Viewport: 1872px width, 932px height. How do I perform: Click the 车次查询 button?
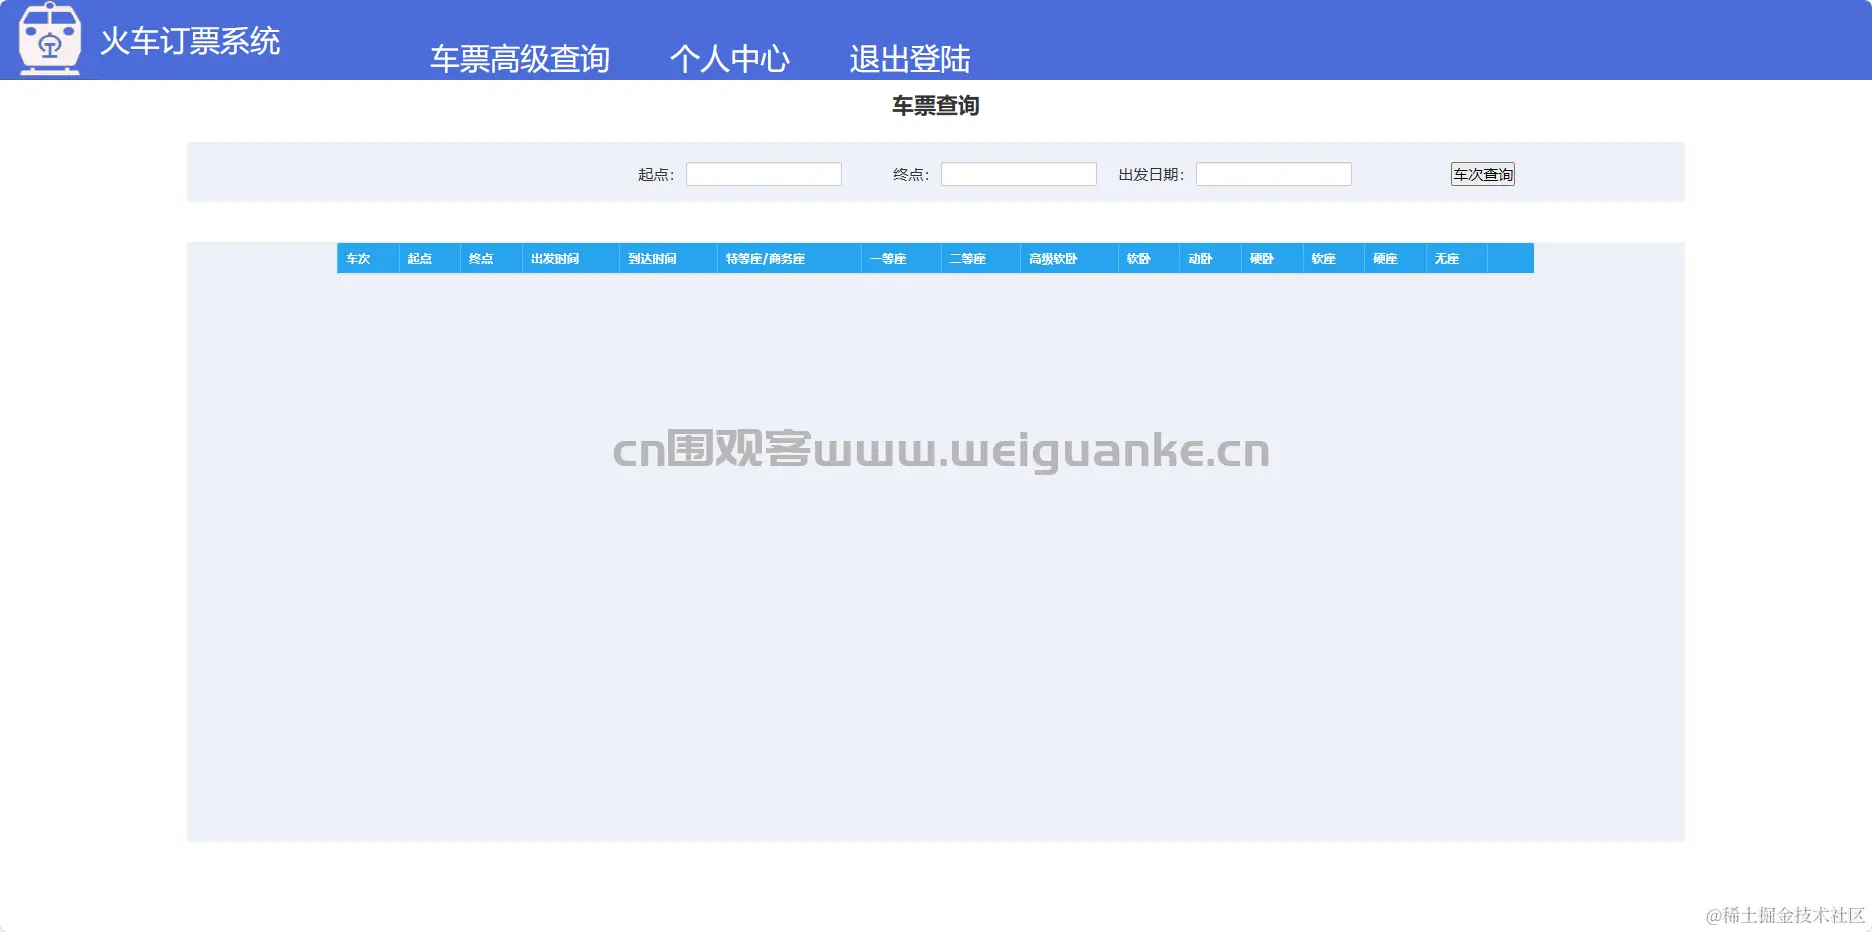pos(1483,174)
